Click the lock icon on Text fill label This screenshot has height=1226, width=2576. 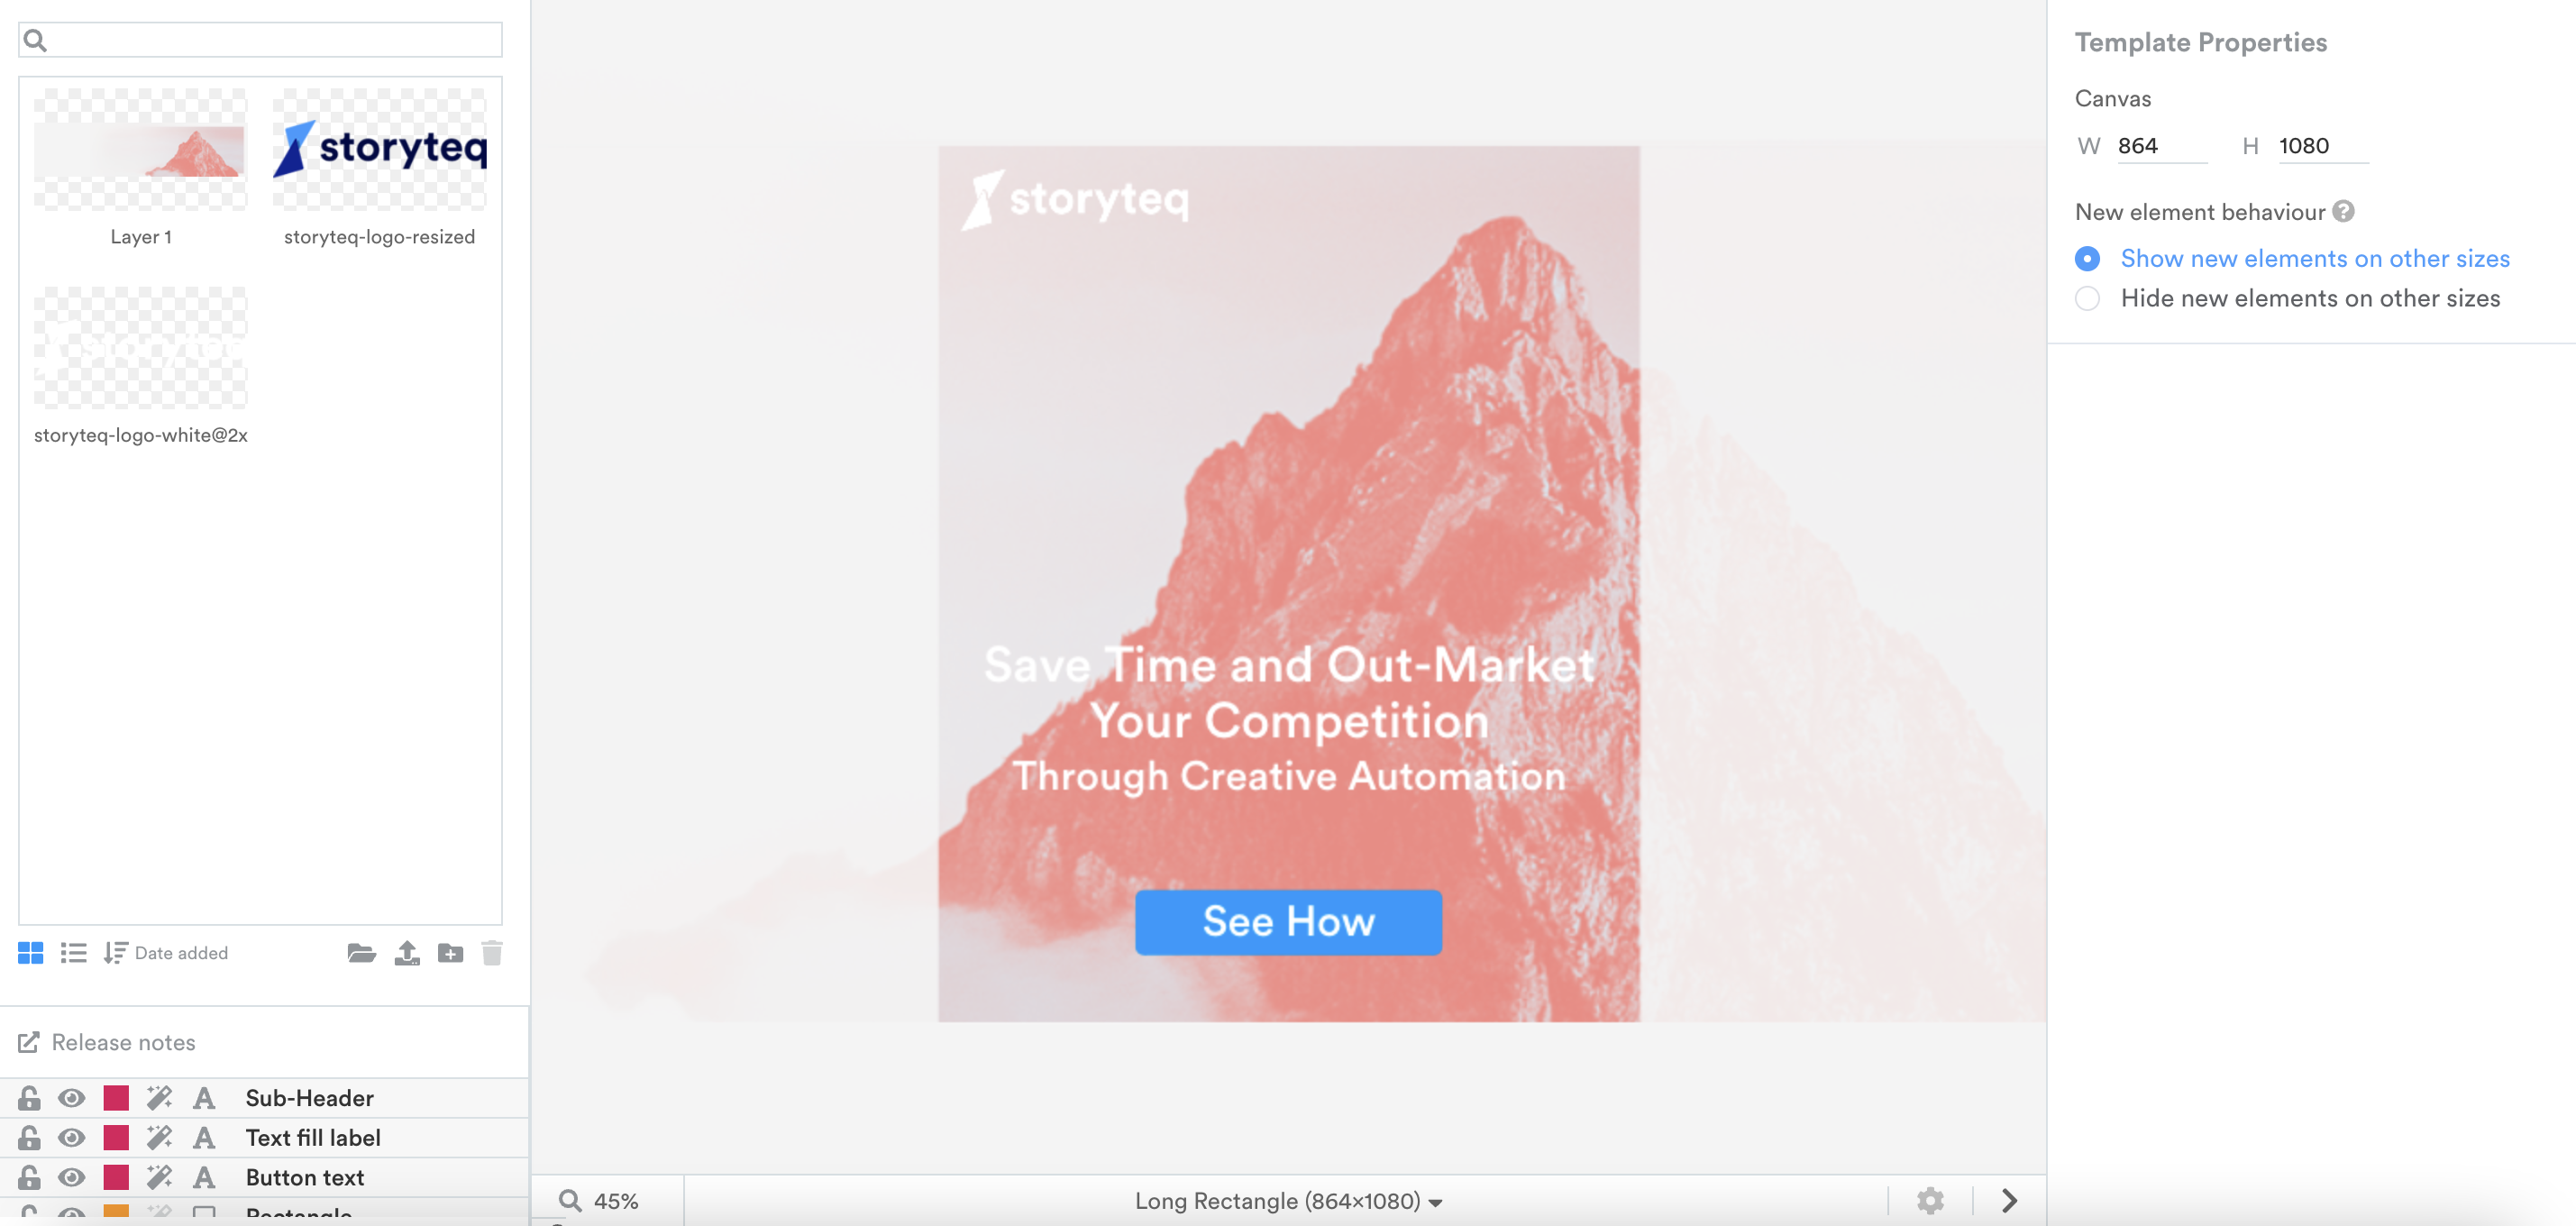tap(30, 1138)
